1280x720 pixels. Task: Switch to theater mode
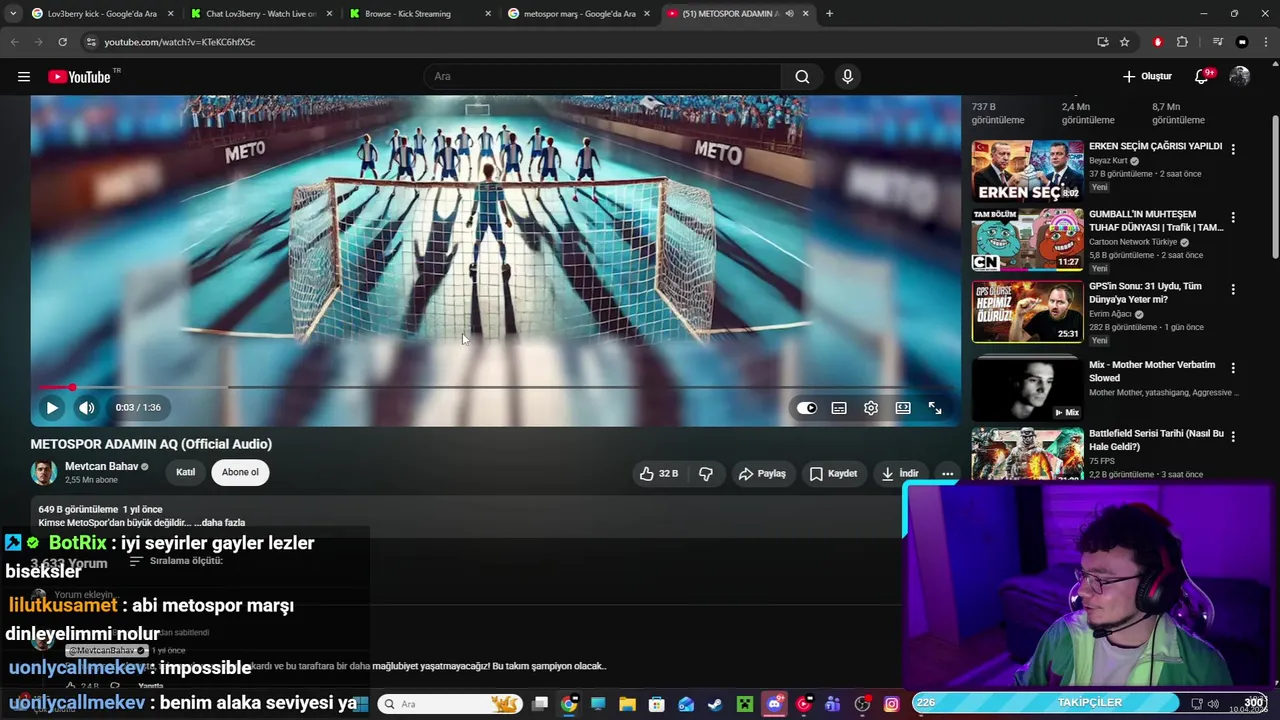[903, 408]
